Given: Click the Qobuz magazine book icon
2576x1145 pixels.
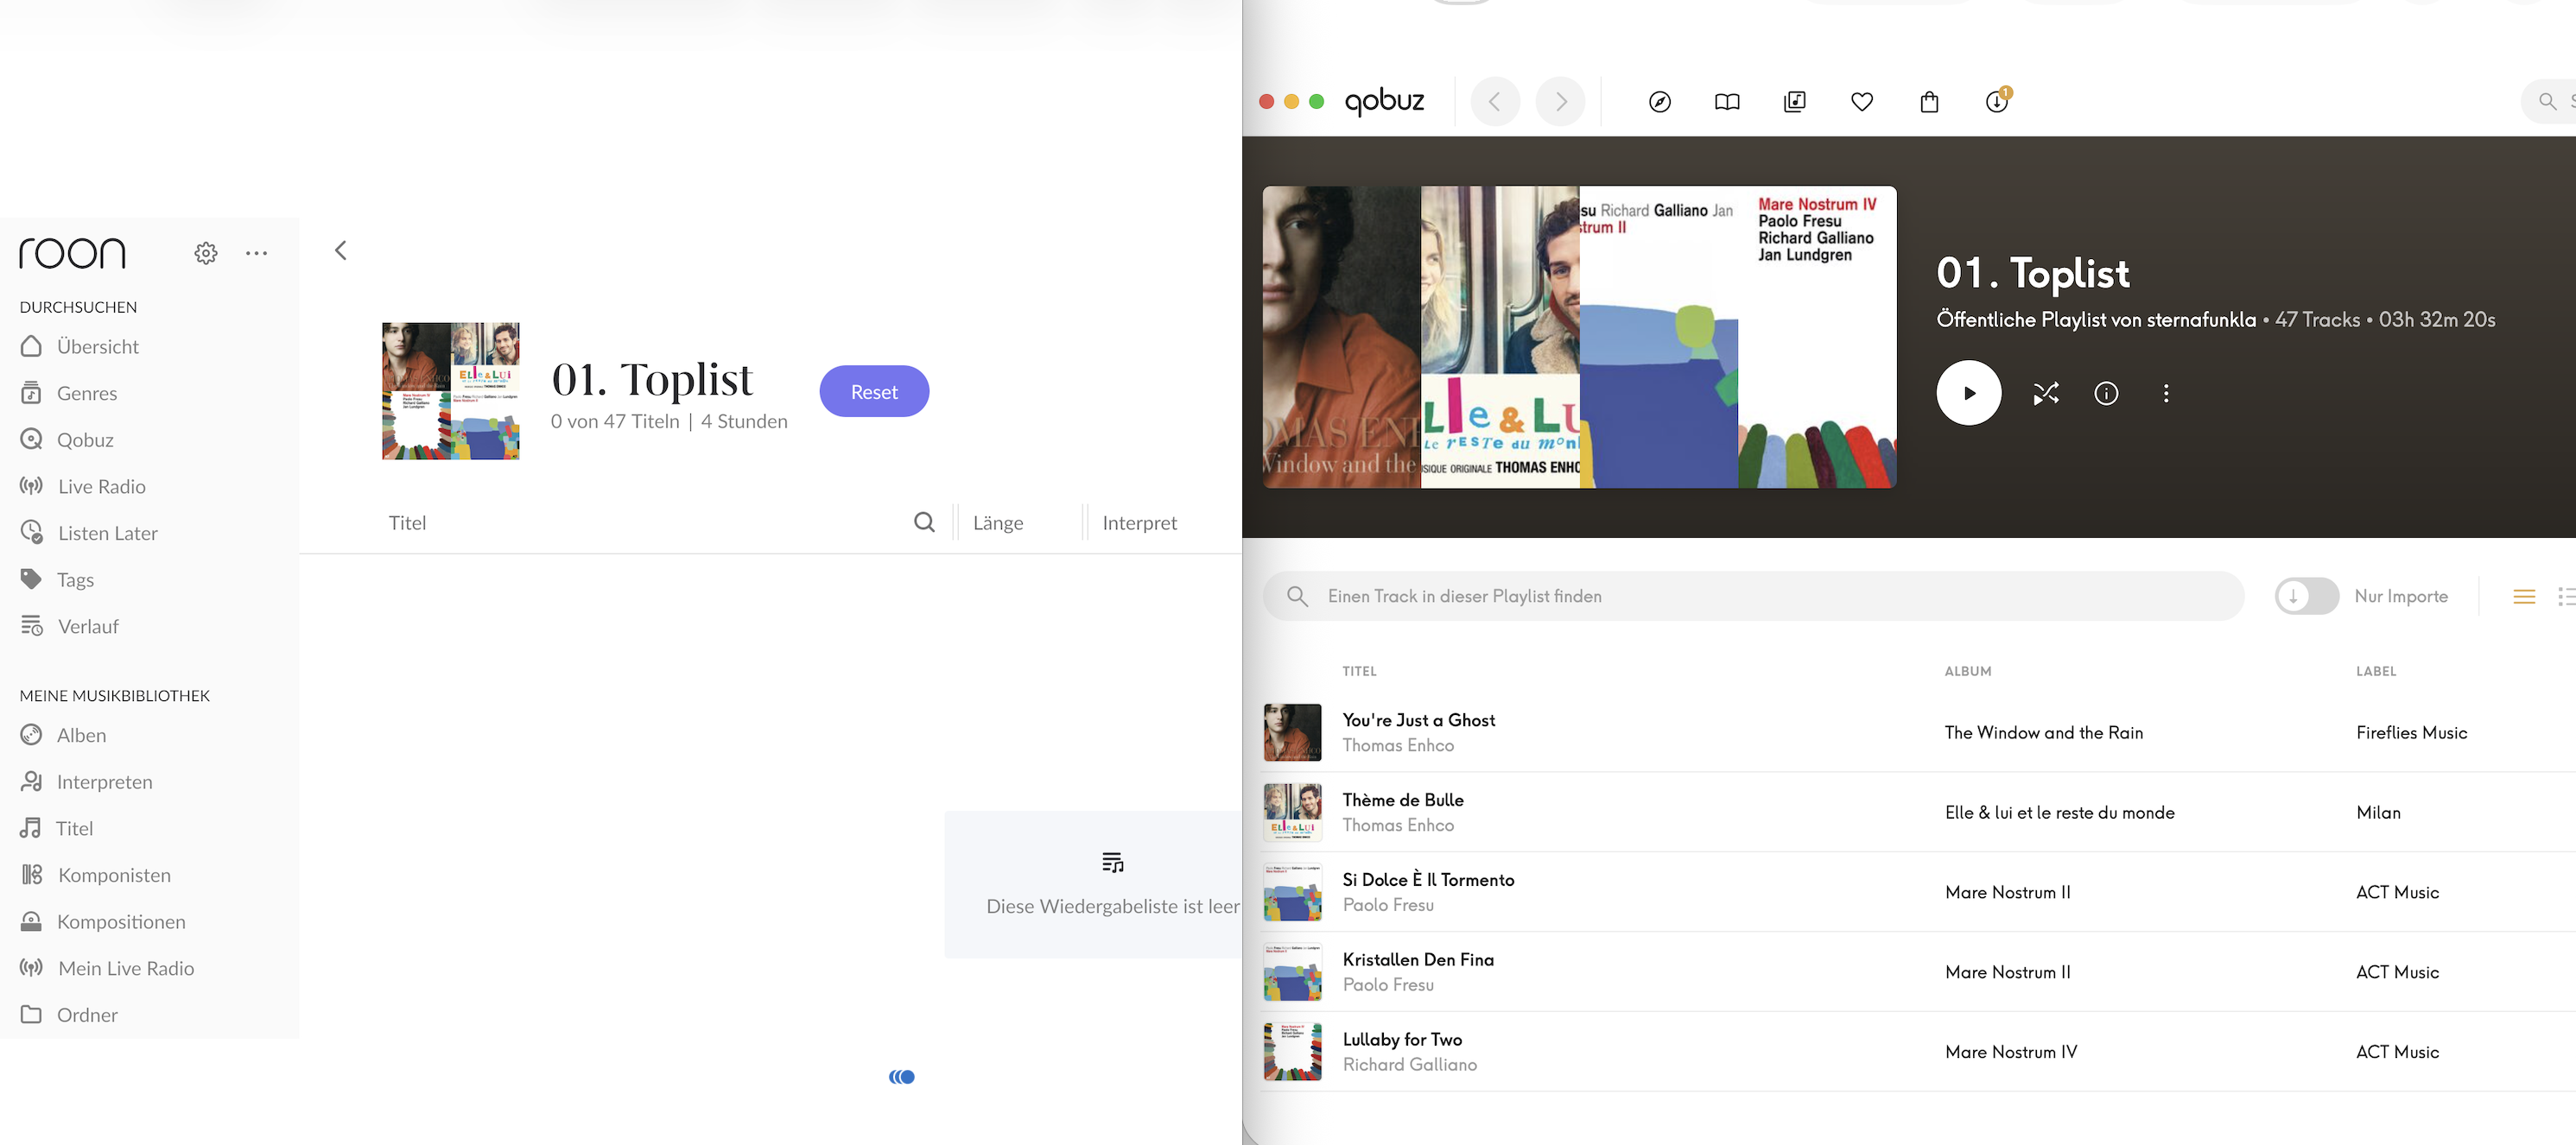Looking at the screenshot, I should (x=1727, y=102).
